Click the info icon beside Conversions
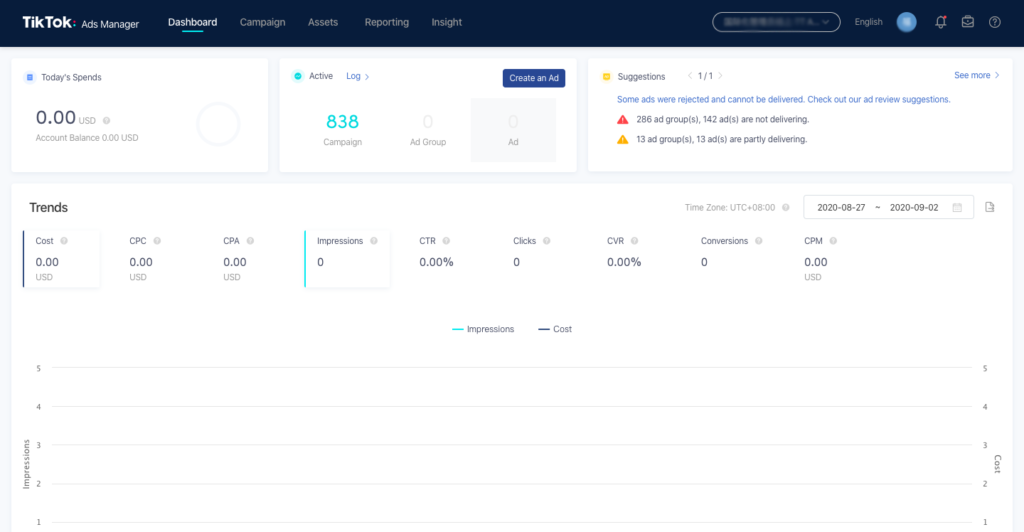The height and width of the screenshot is (532, 1024). click(x=758, y=241)
